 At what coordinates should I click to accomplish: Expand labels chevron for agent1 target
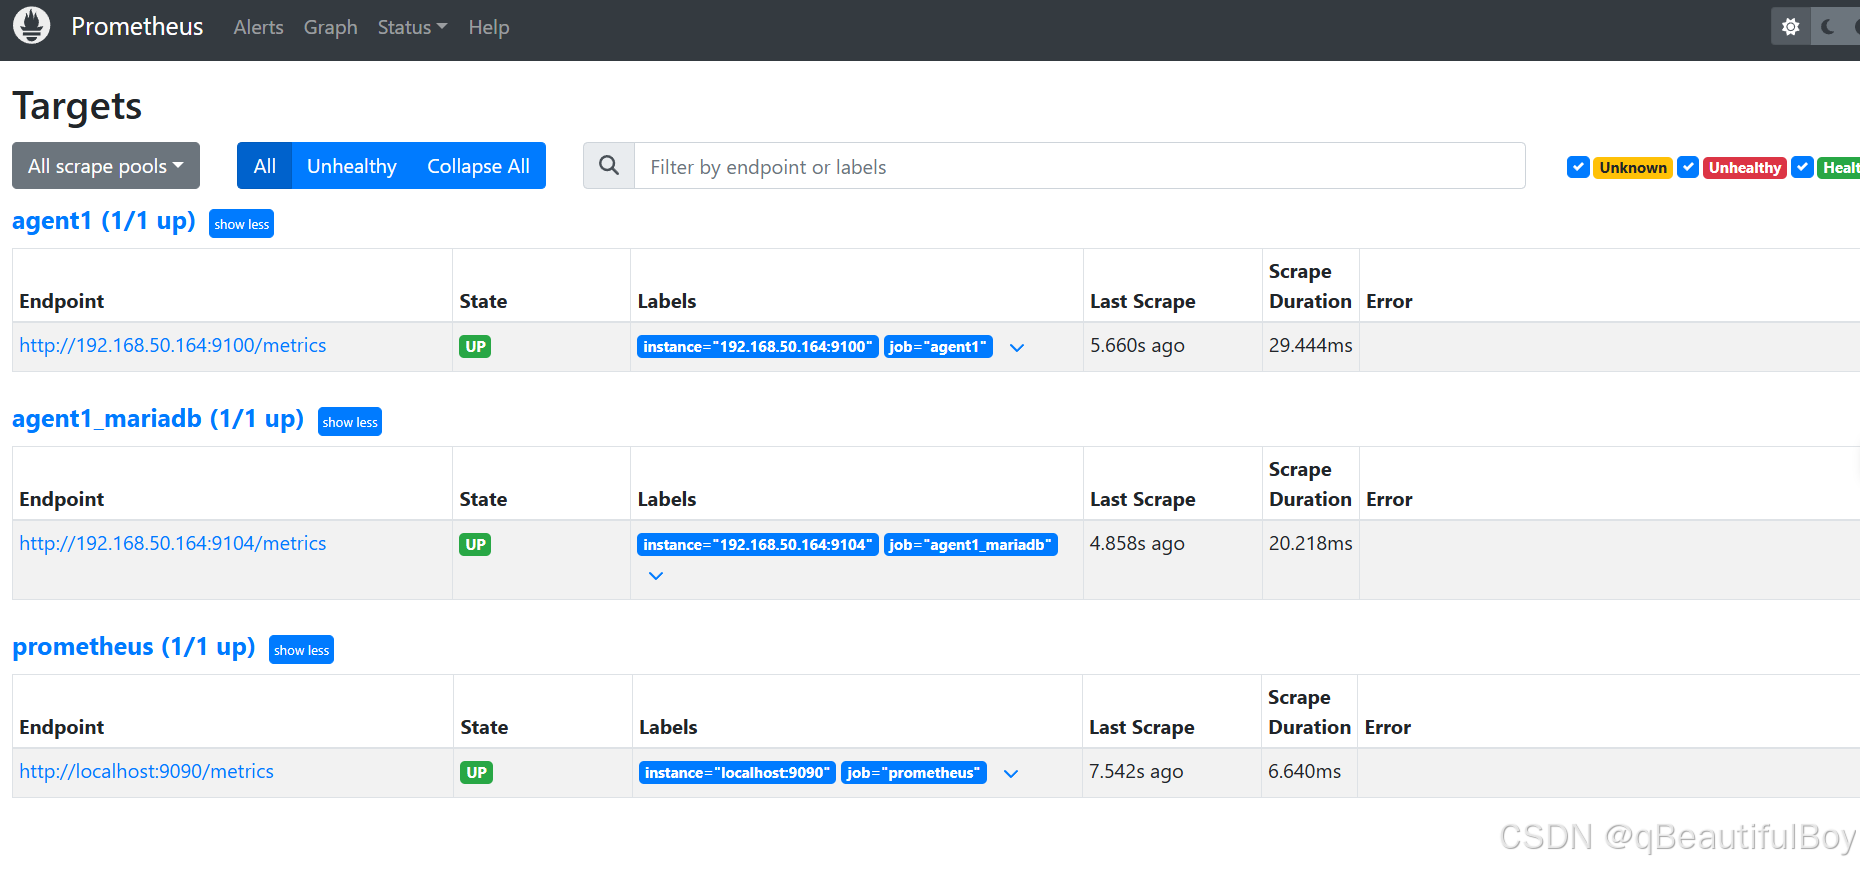pyautogui.click(x=1017, y=348)
